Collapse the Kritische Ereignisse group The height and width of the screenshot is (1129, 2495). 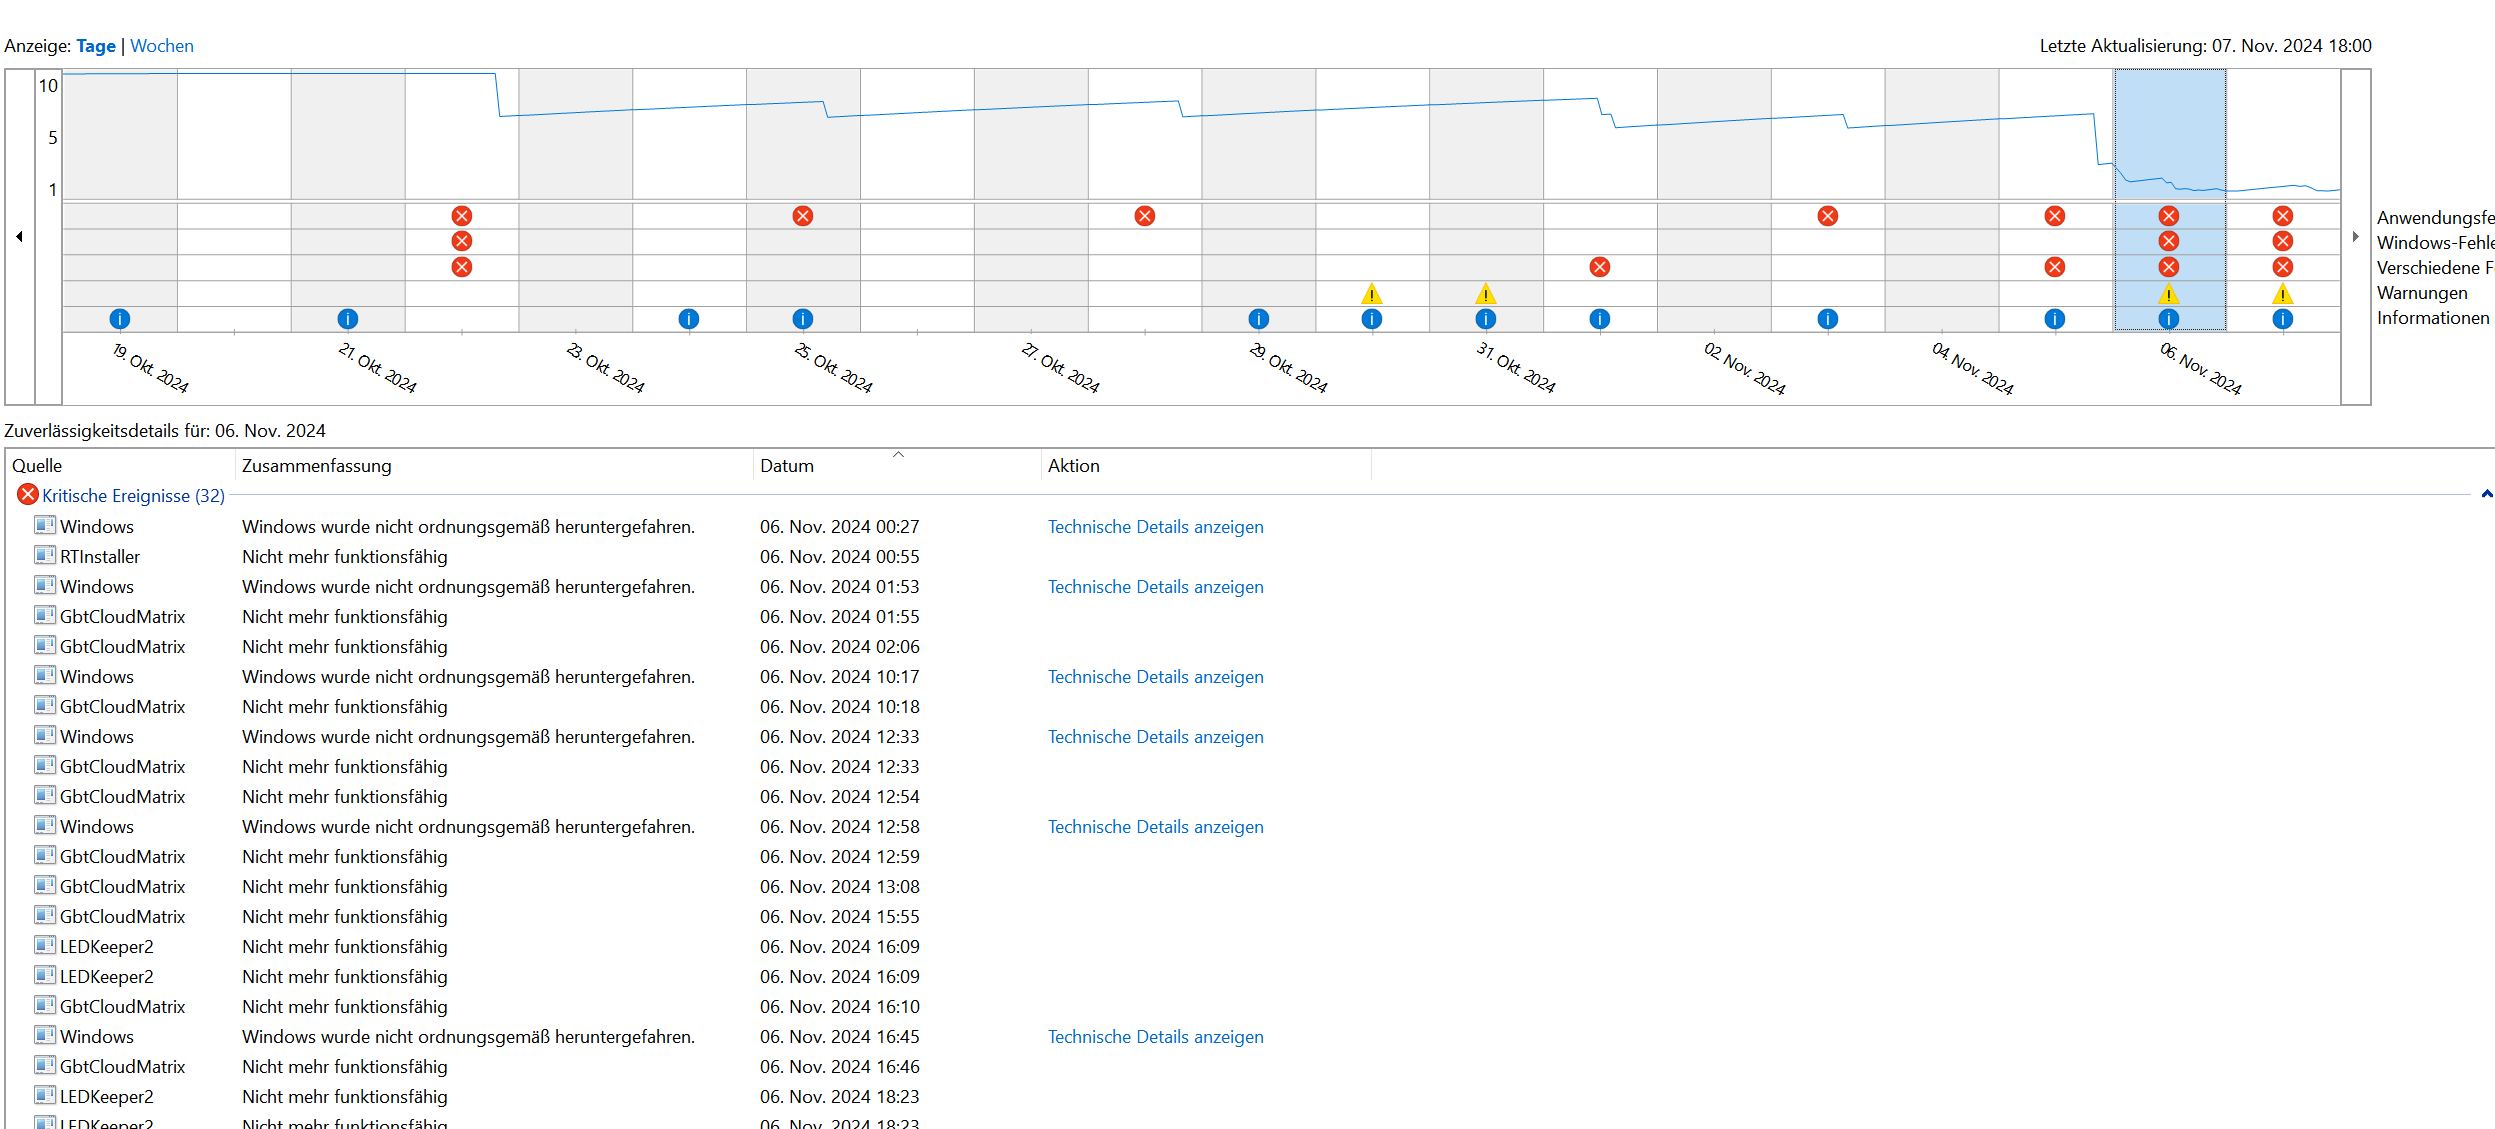[2486, 495]
